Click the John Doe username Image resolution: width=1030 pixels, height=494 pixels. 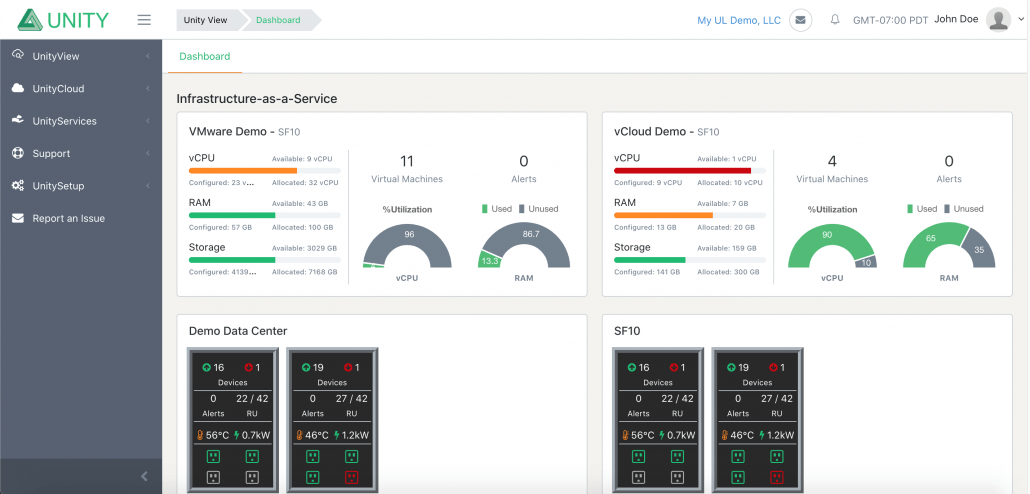coord(956,19)
